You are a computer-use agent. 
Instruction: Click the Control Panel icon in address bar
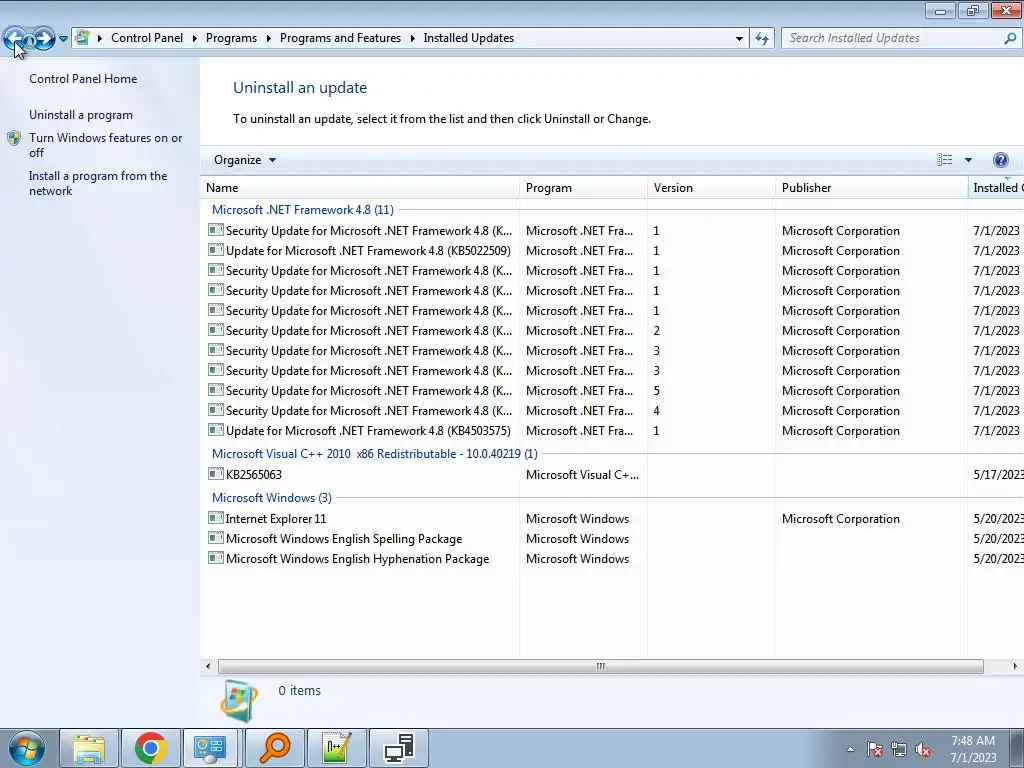[82, 38]
